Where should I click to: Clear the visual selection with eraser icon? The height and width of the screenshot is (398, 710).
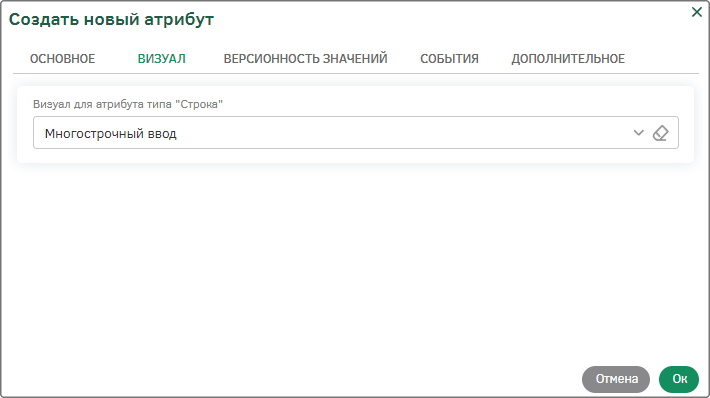click(x=661, y=133)
